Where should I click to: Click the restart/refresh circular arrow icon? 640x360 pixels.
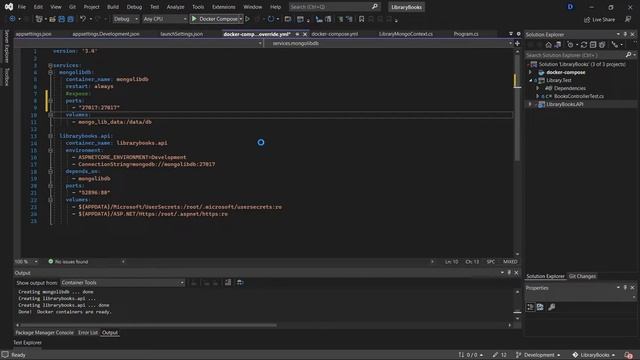pyautogui.click(x=271, y=19)
